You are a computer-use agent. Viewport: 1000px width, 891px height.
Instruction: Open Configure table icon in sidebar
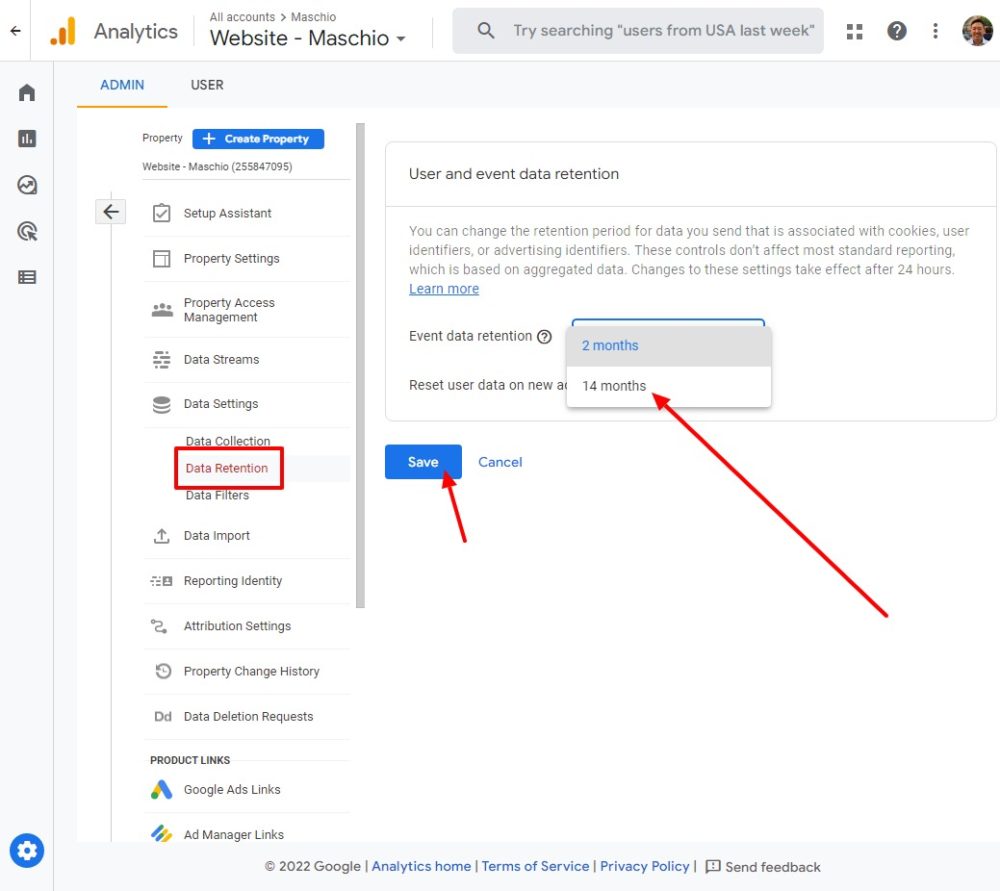(27, 277)
